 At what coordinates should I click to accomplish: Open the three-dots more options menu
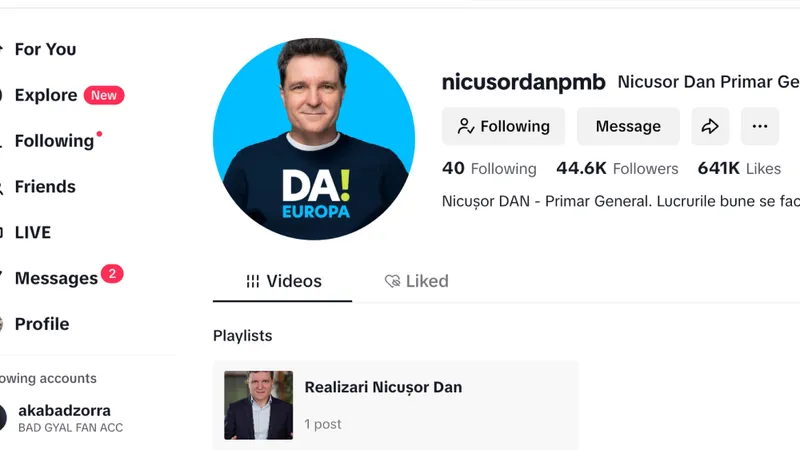point(760,126)
